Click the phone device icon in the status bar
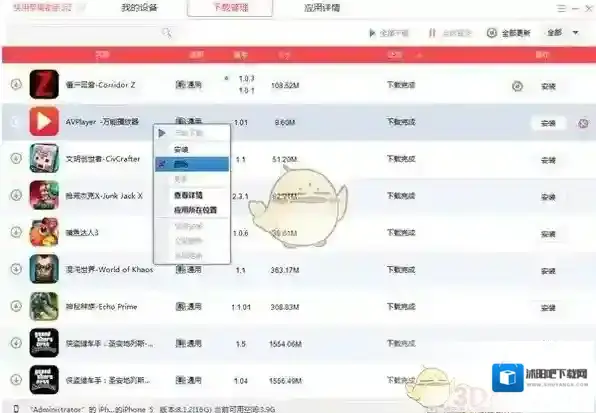The image size is (596, 413). point(16,408)
